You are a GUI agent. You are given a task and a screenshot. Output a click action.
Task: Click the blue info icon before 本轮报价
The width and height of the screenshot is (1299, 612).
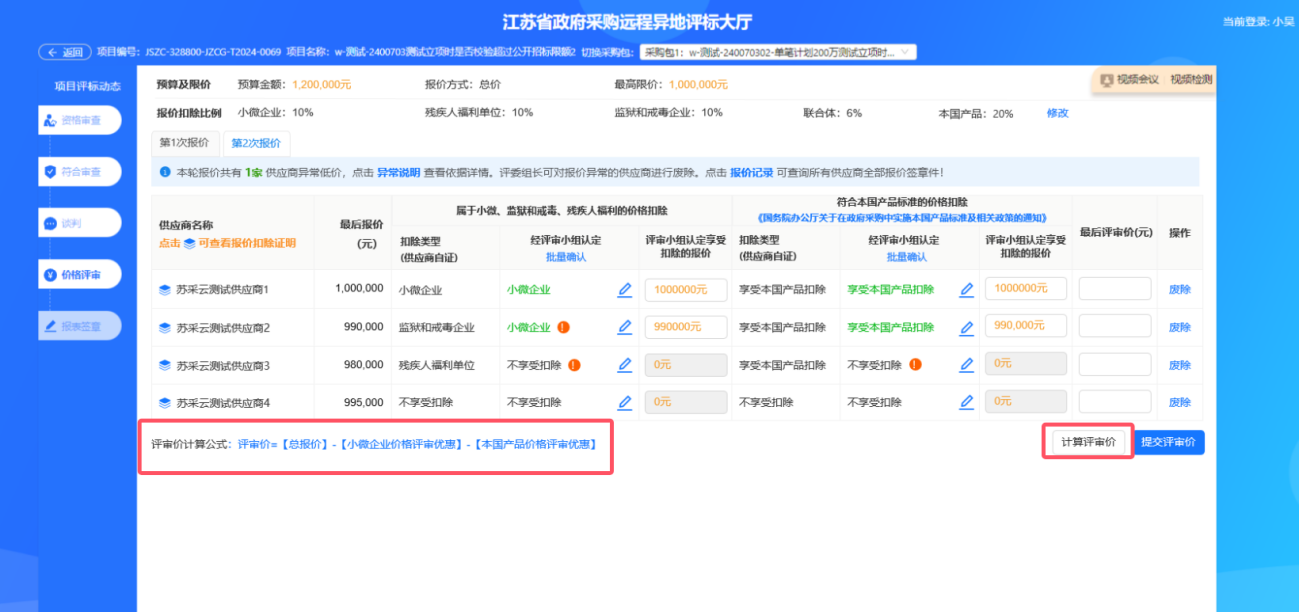coord(165,172)
